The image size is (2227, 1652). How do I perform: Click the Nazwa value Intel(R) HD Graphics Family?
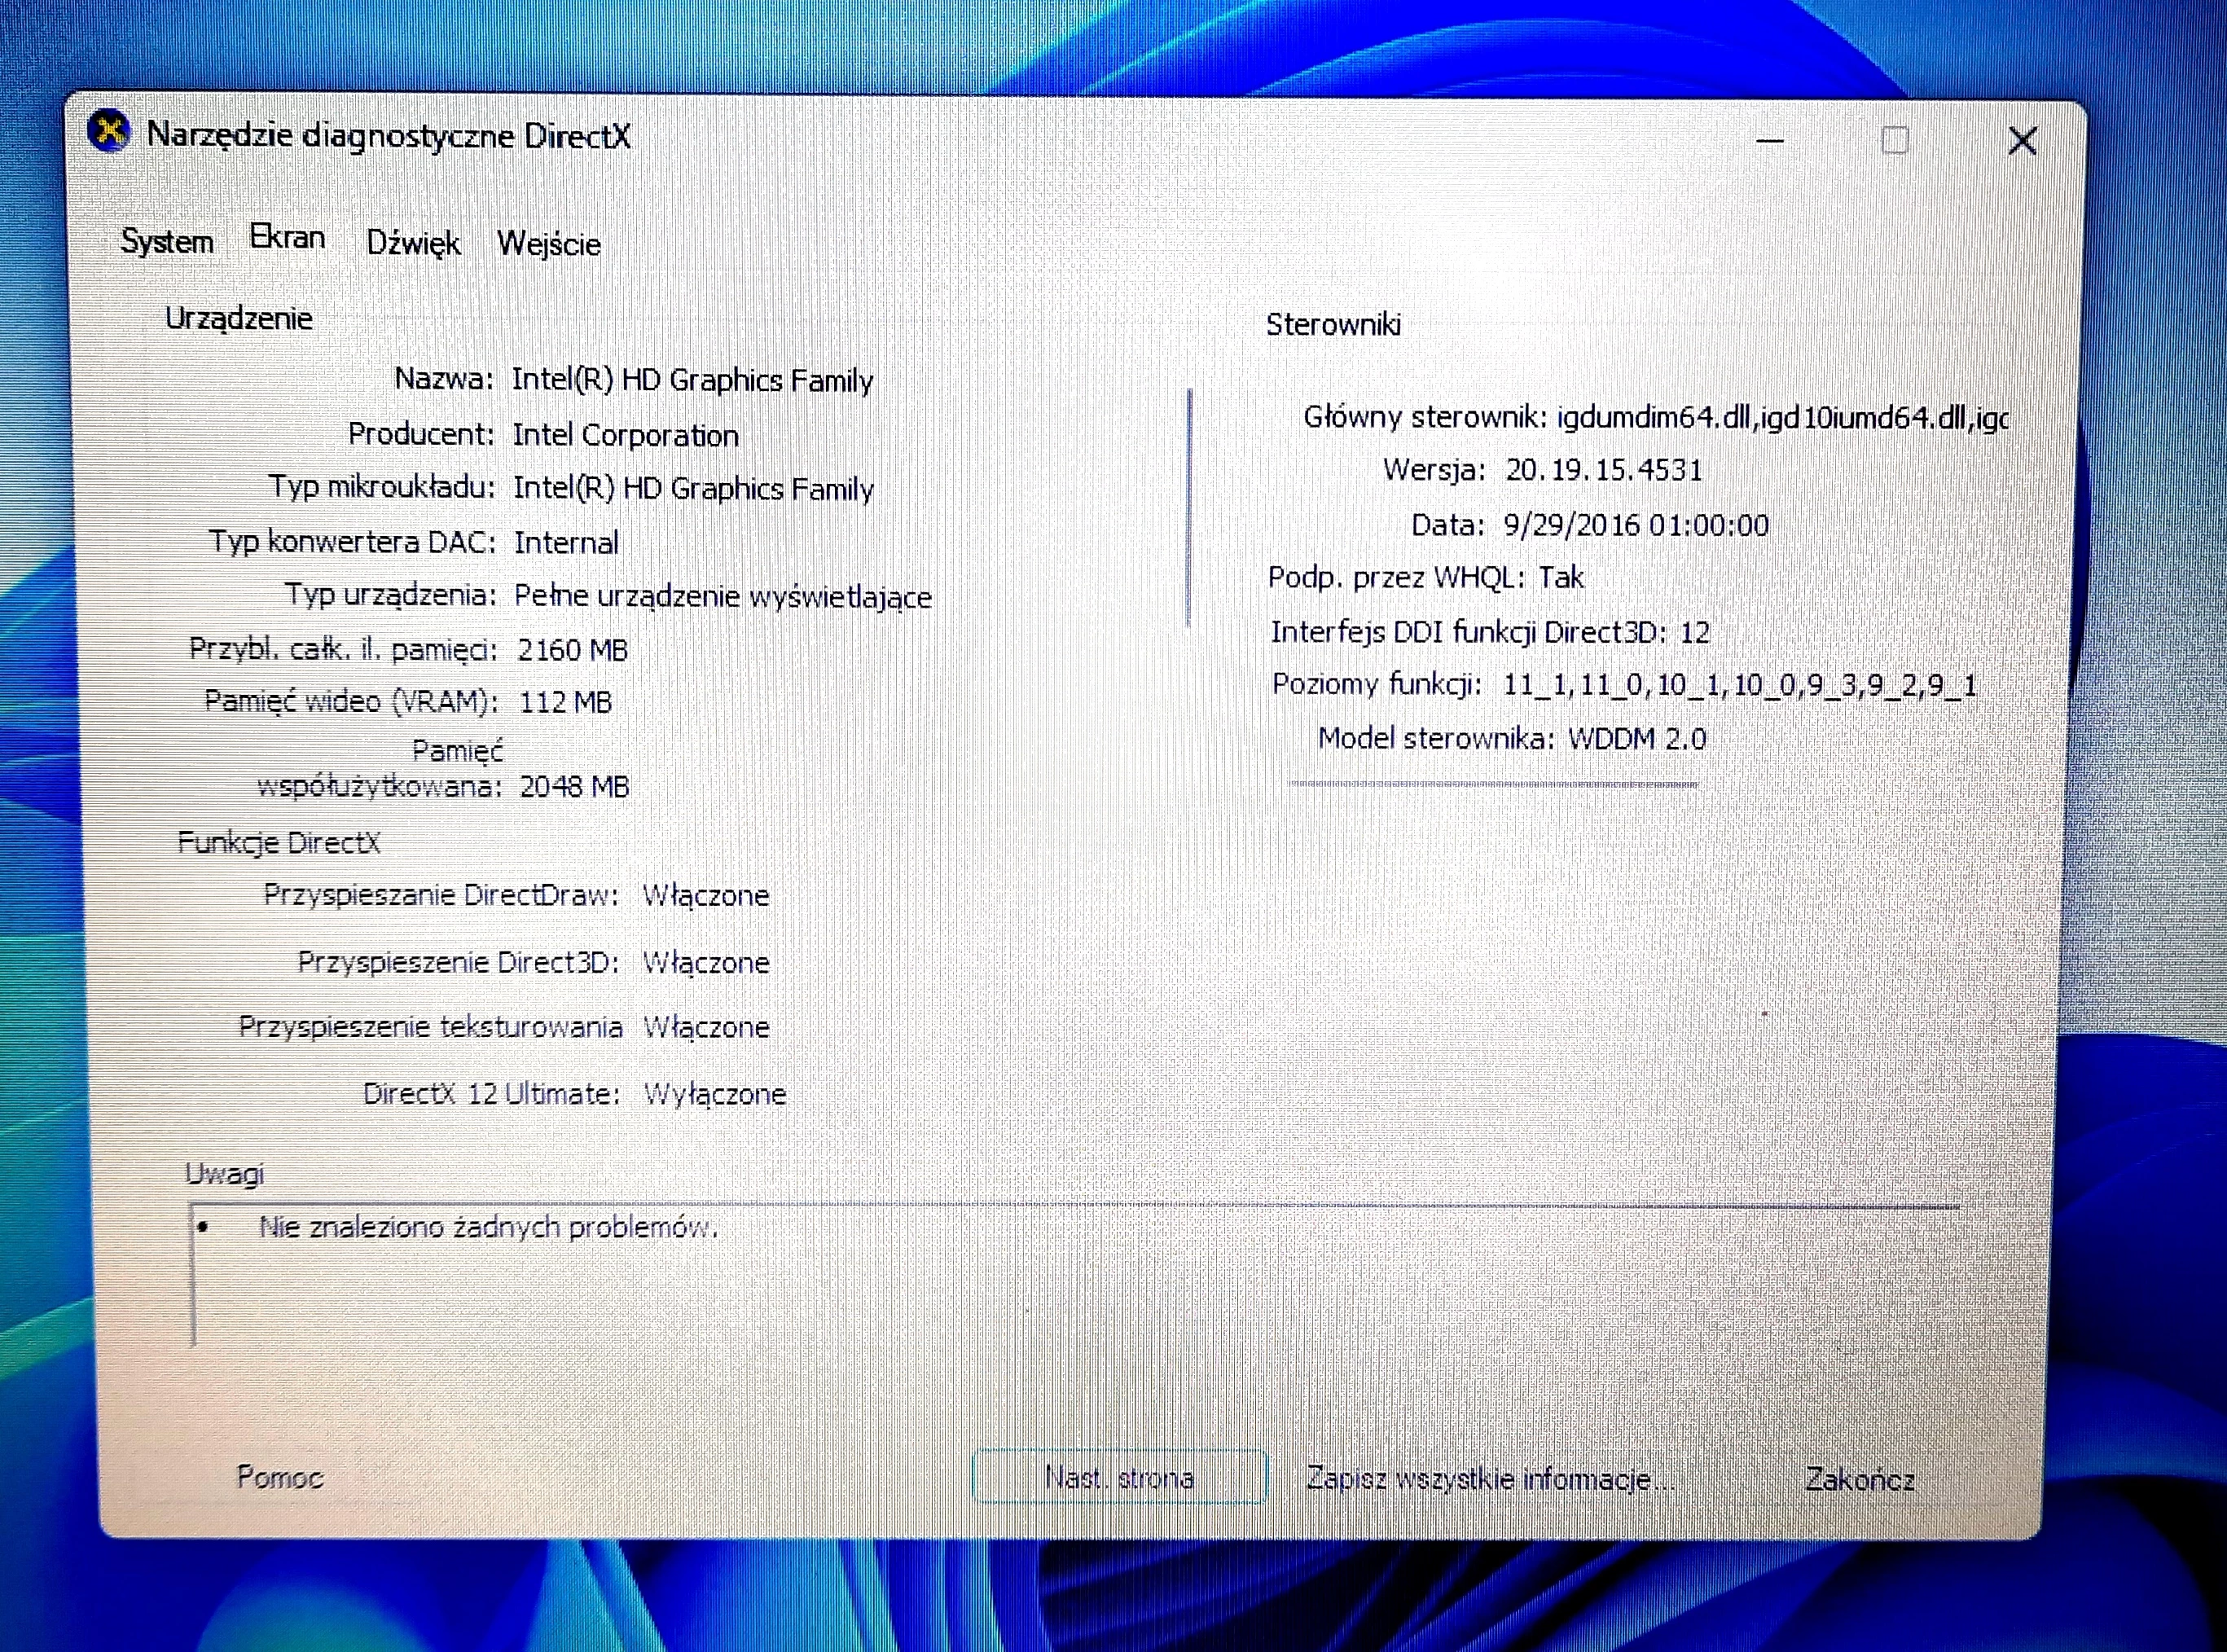[692, 380]
